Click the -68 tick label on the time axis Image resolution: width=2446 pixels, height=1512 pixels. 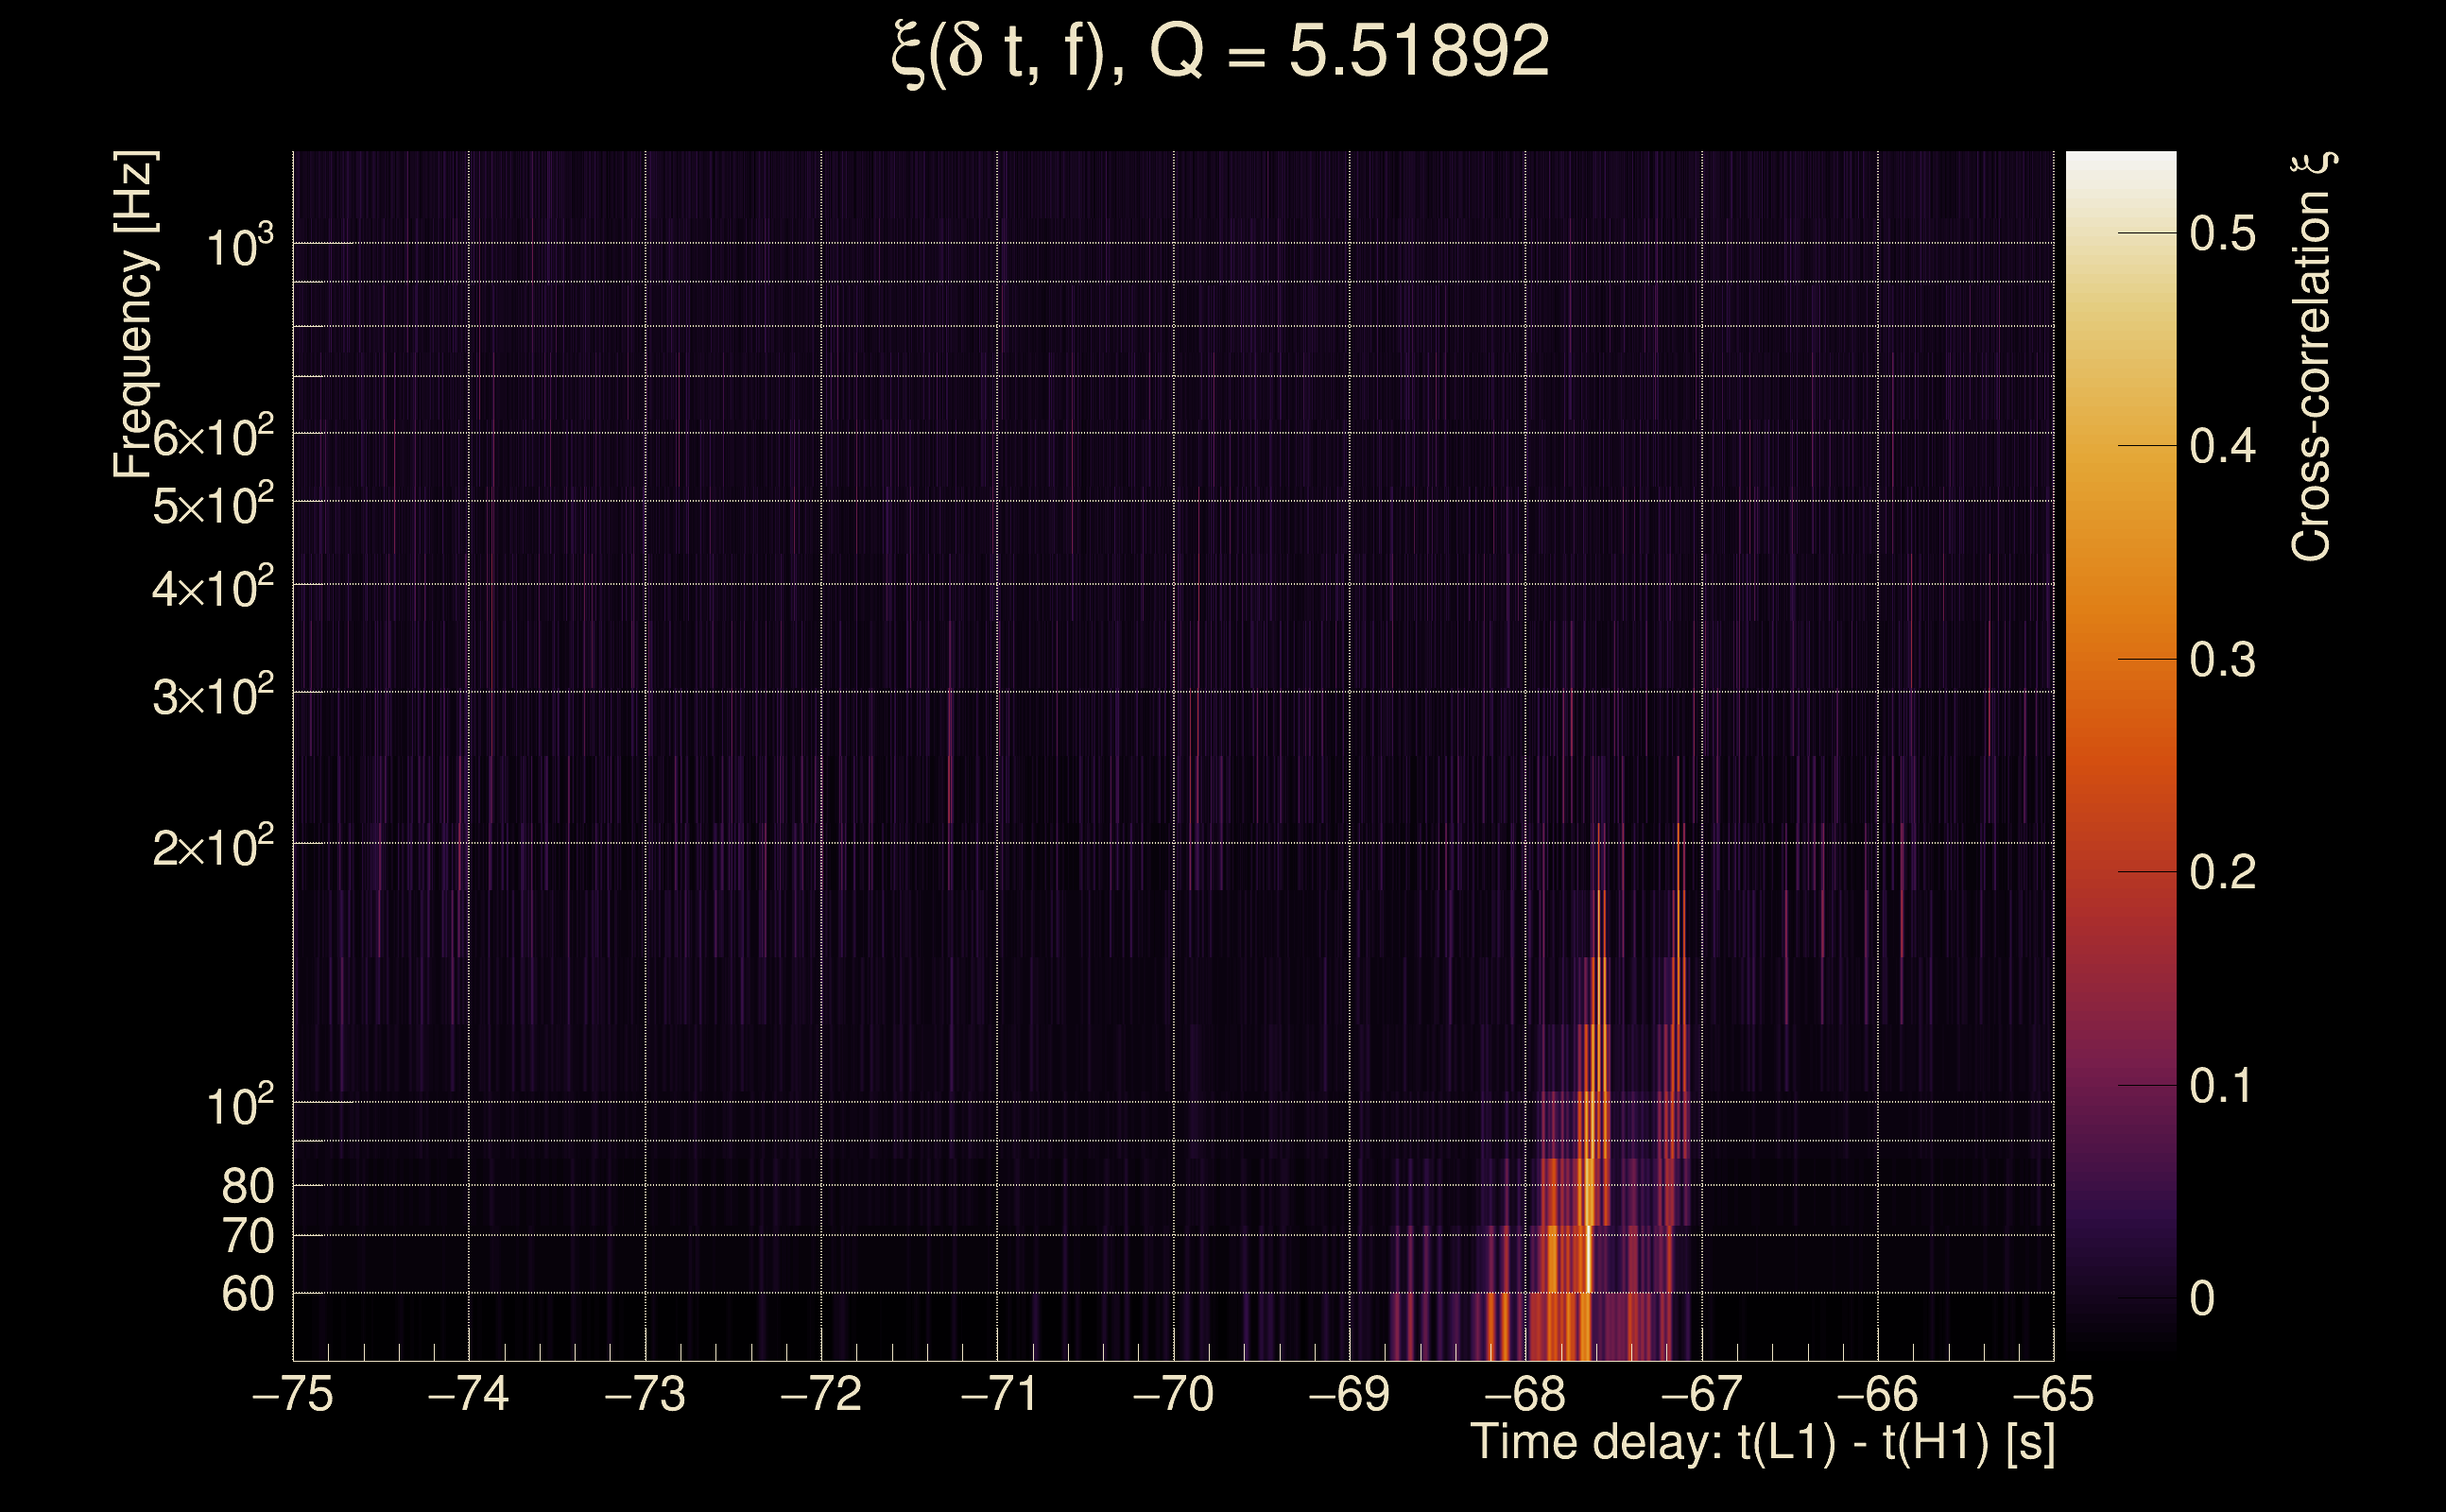[1525, 1394]
